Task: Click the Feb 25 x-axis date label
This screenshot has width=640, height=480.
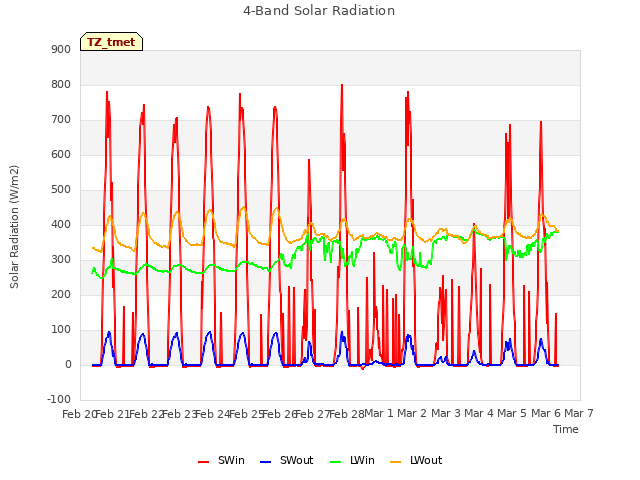Action: click(246, 414)
